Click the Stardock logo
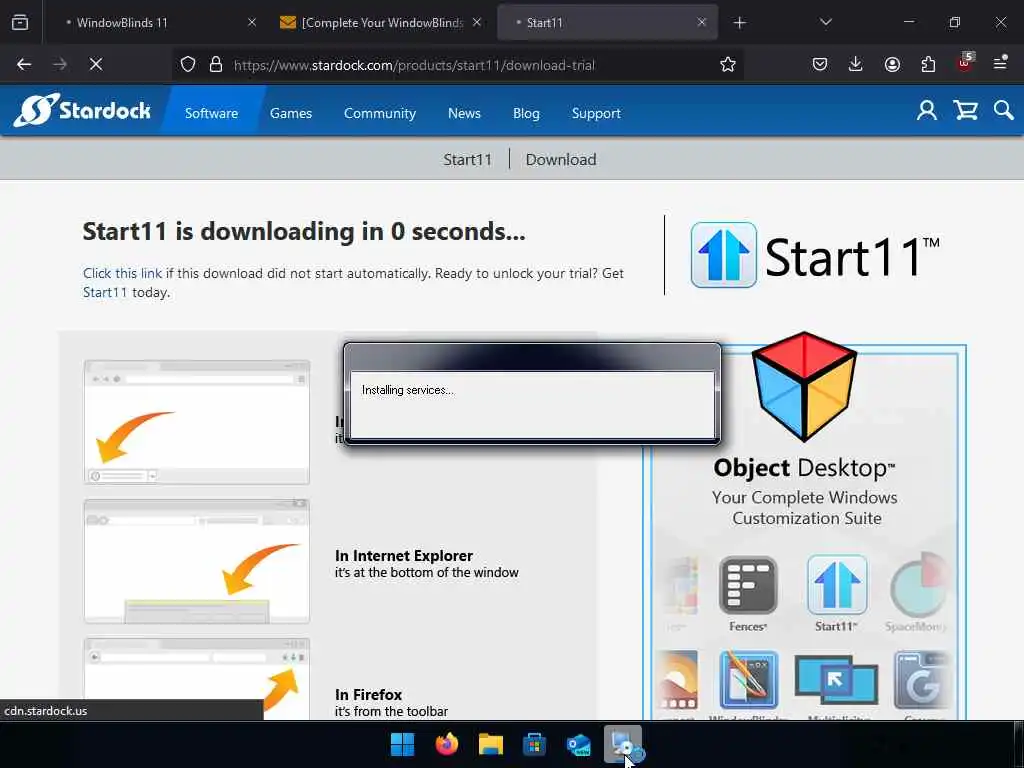Viewport: 1024px width, 768px height. tap(82, 110)
